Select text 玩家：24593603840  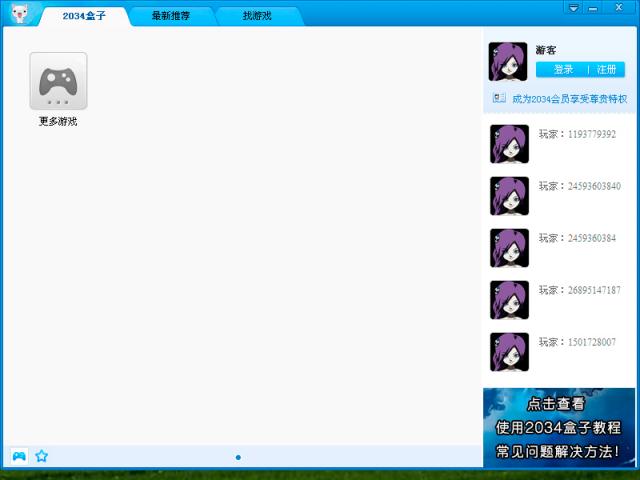[x=580, y=186]
